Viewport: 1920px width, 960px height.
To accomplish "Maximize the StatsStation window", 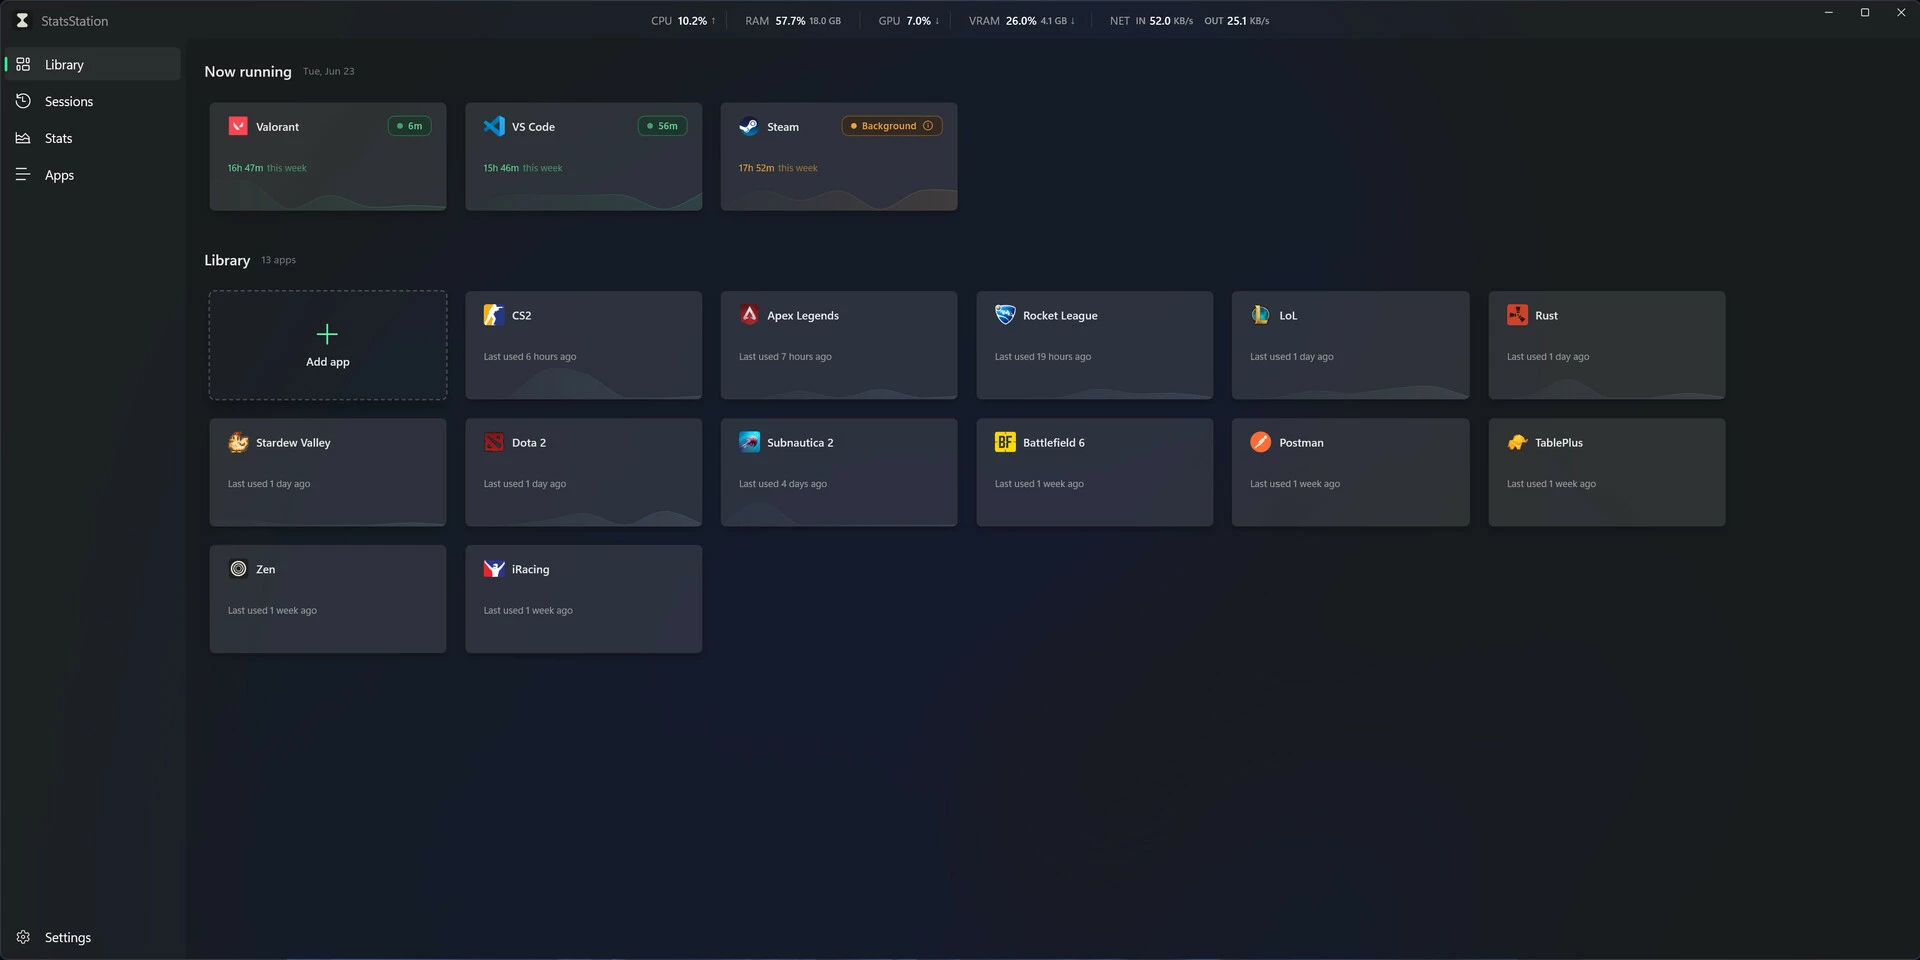I will 1865,13.
